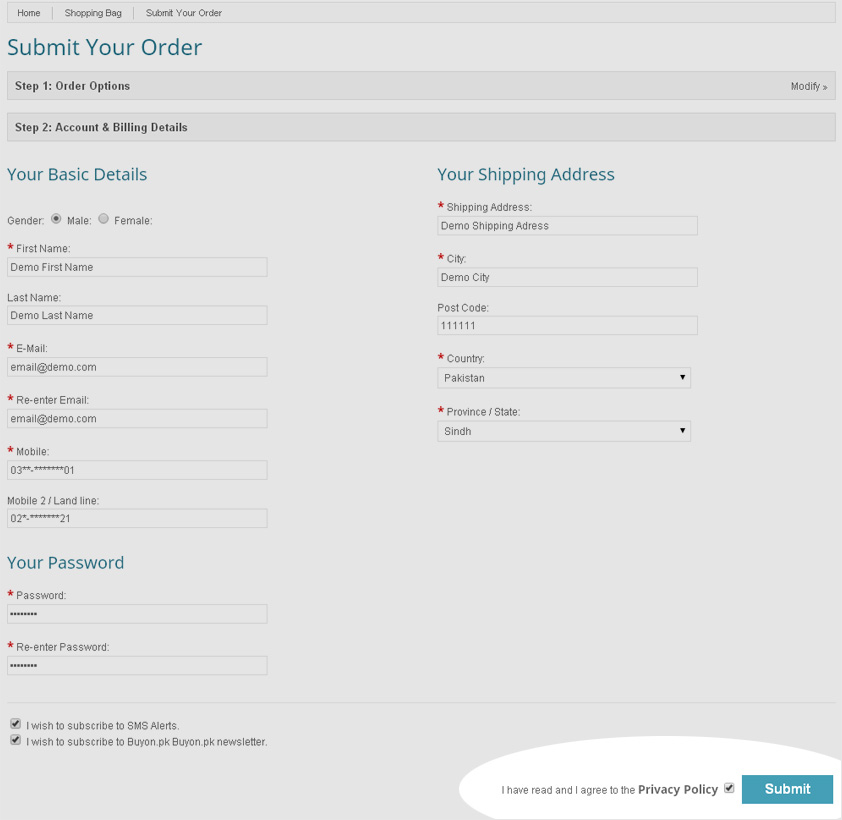Go to Home in the breadcrumb
The image size is (842, 820).
click(x=28, y=13)
